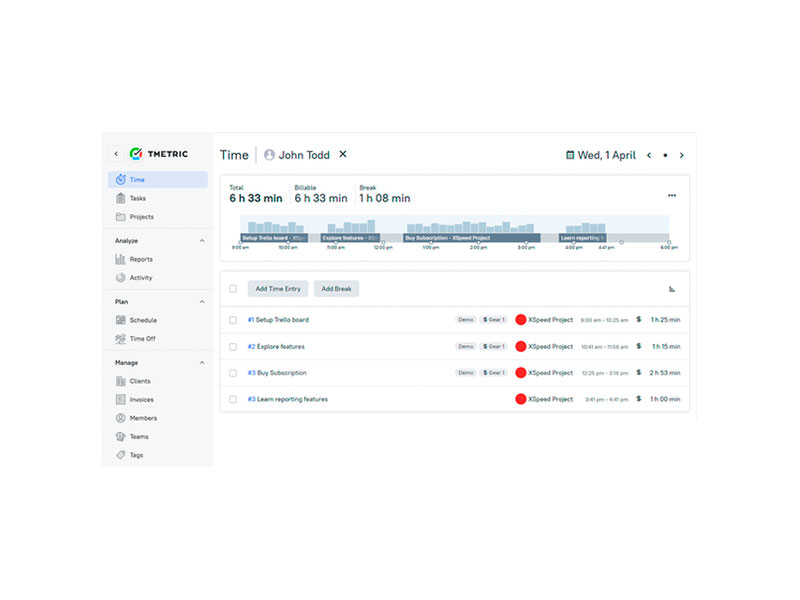800x600 pixels.
Task: Click the Members icon in sidebar
Action: point(120,418)
